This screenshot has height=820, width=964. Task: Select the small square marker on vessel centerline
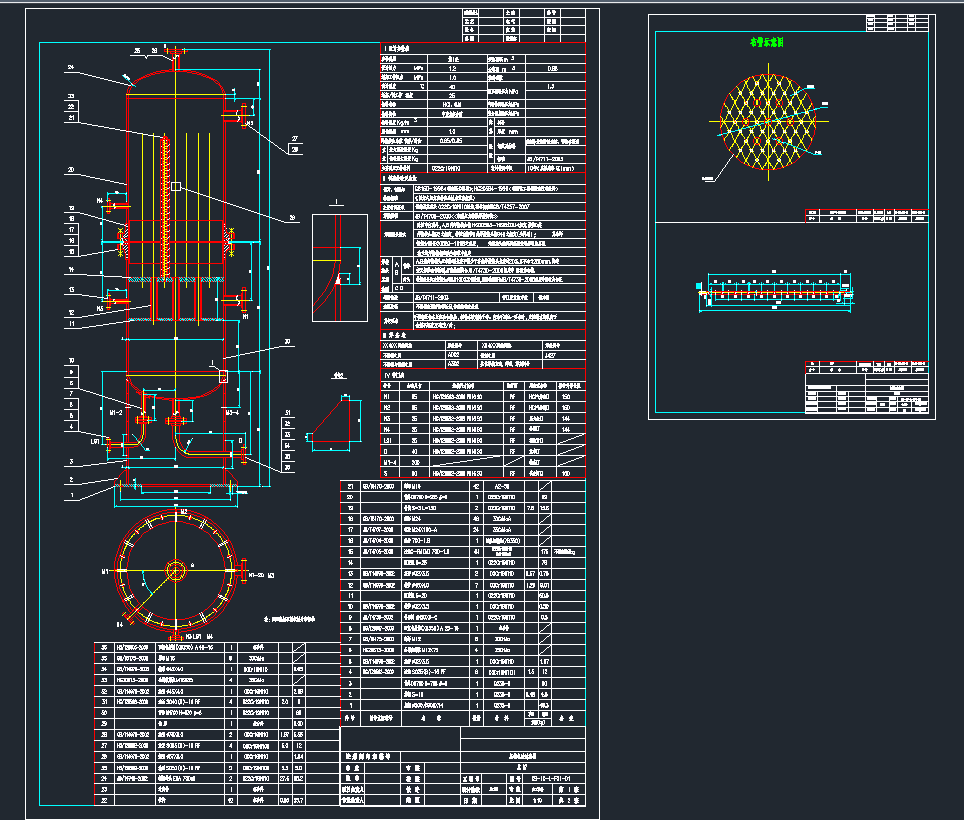coord(175,187)
